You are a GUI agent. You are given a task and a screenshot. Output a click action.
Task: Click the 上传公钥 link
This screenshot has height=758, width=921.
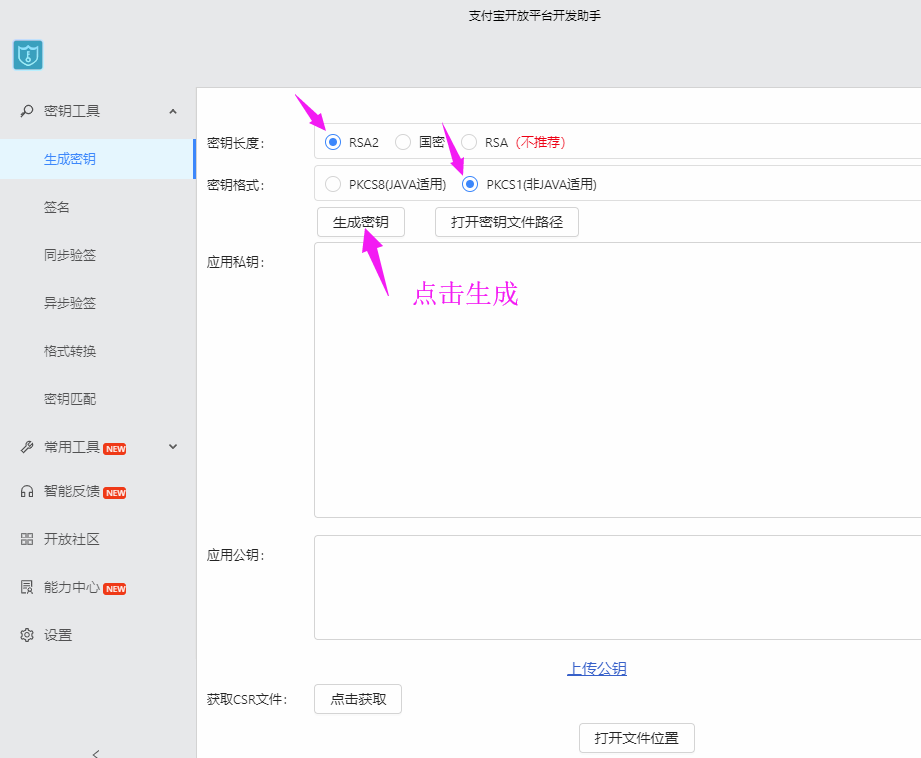pyautogui.click(x=597, y=669)
